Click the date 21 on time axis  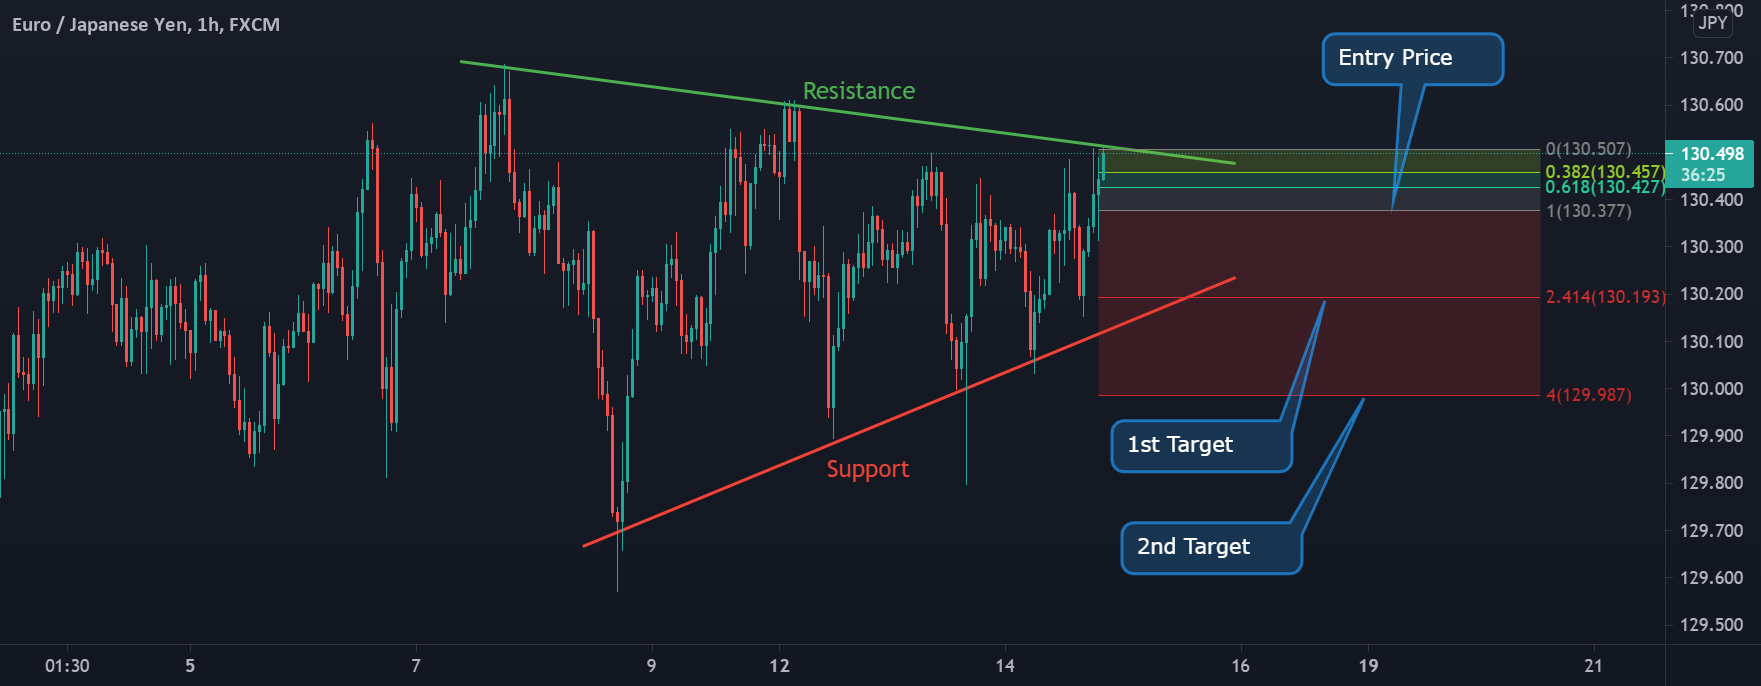pos(1594,666)
